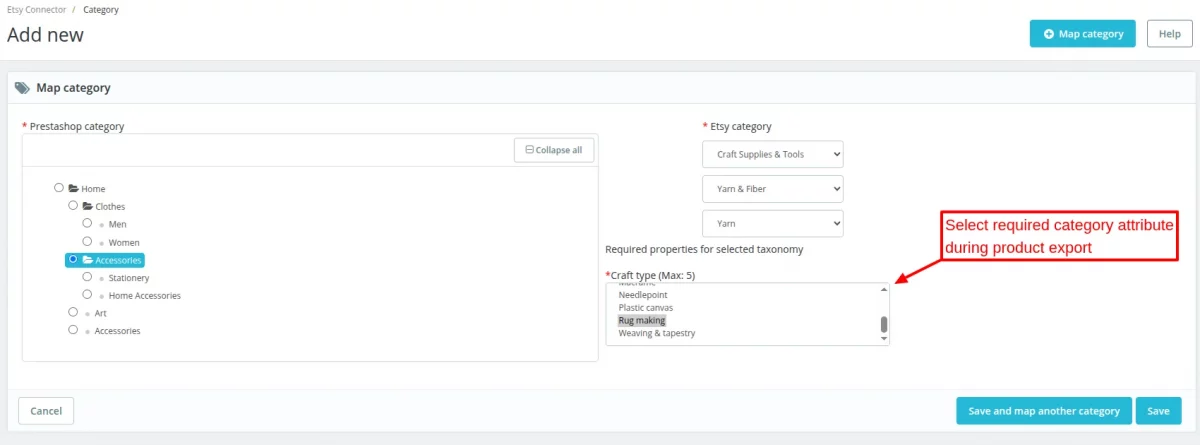Choose the Women category radio button
Screen dimensions: 1200x445
point(88,241)
